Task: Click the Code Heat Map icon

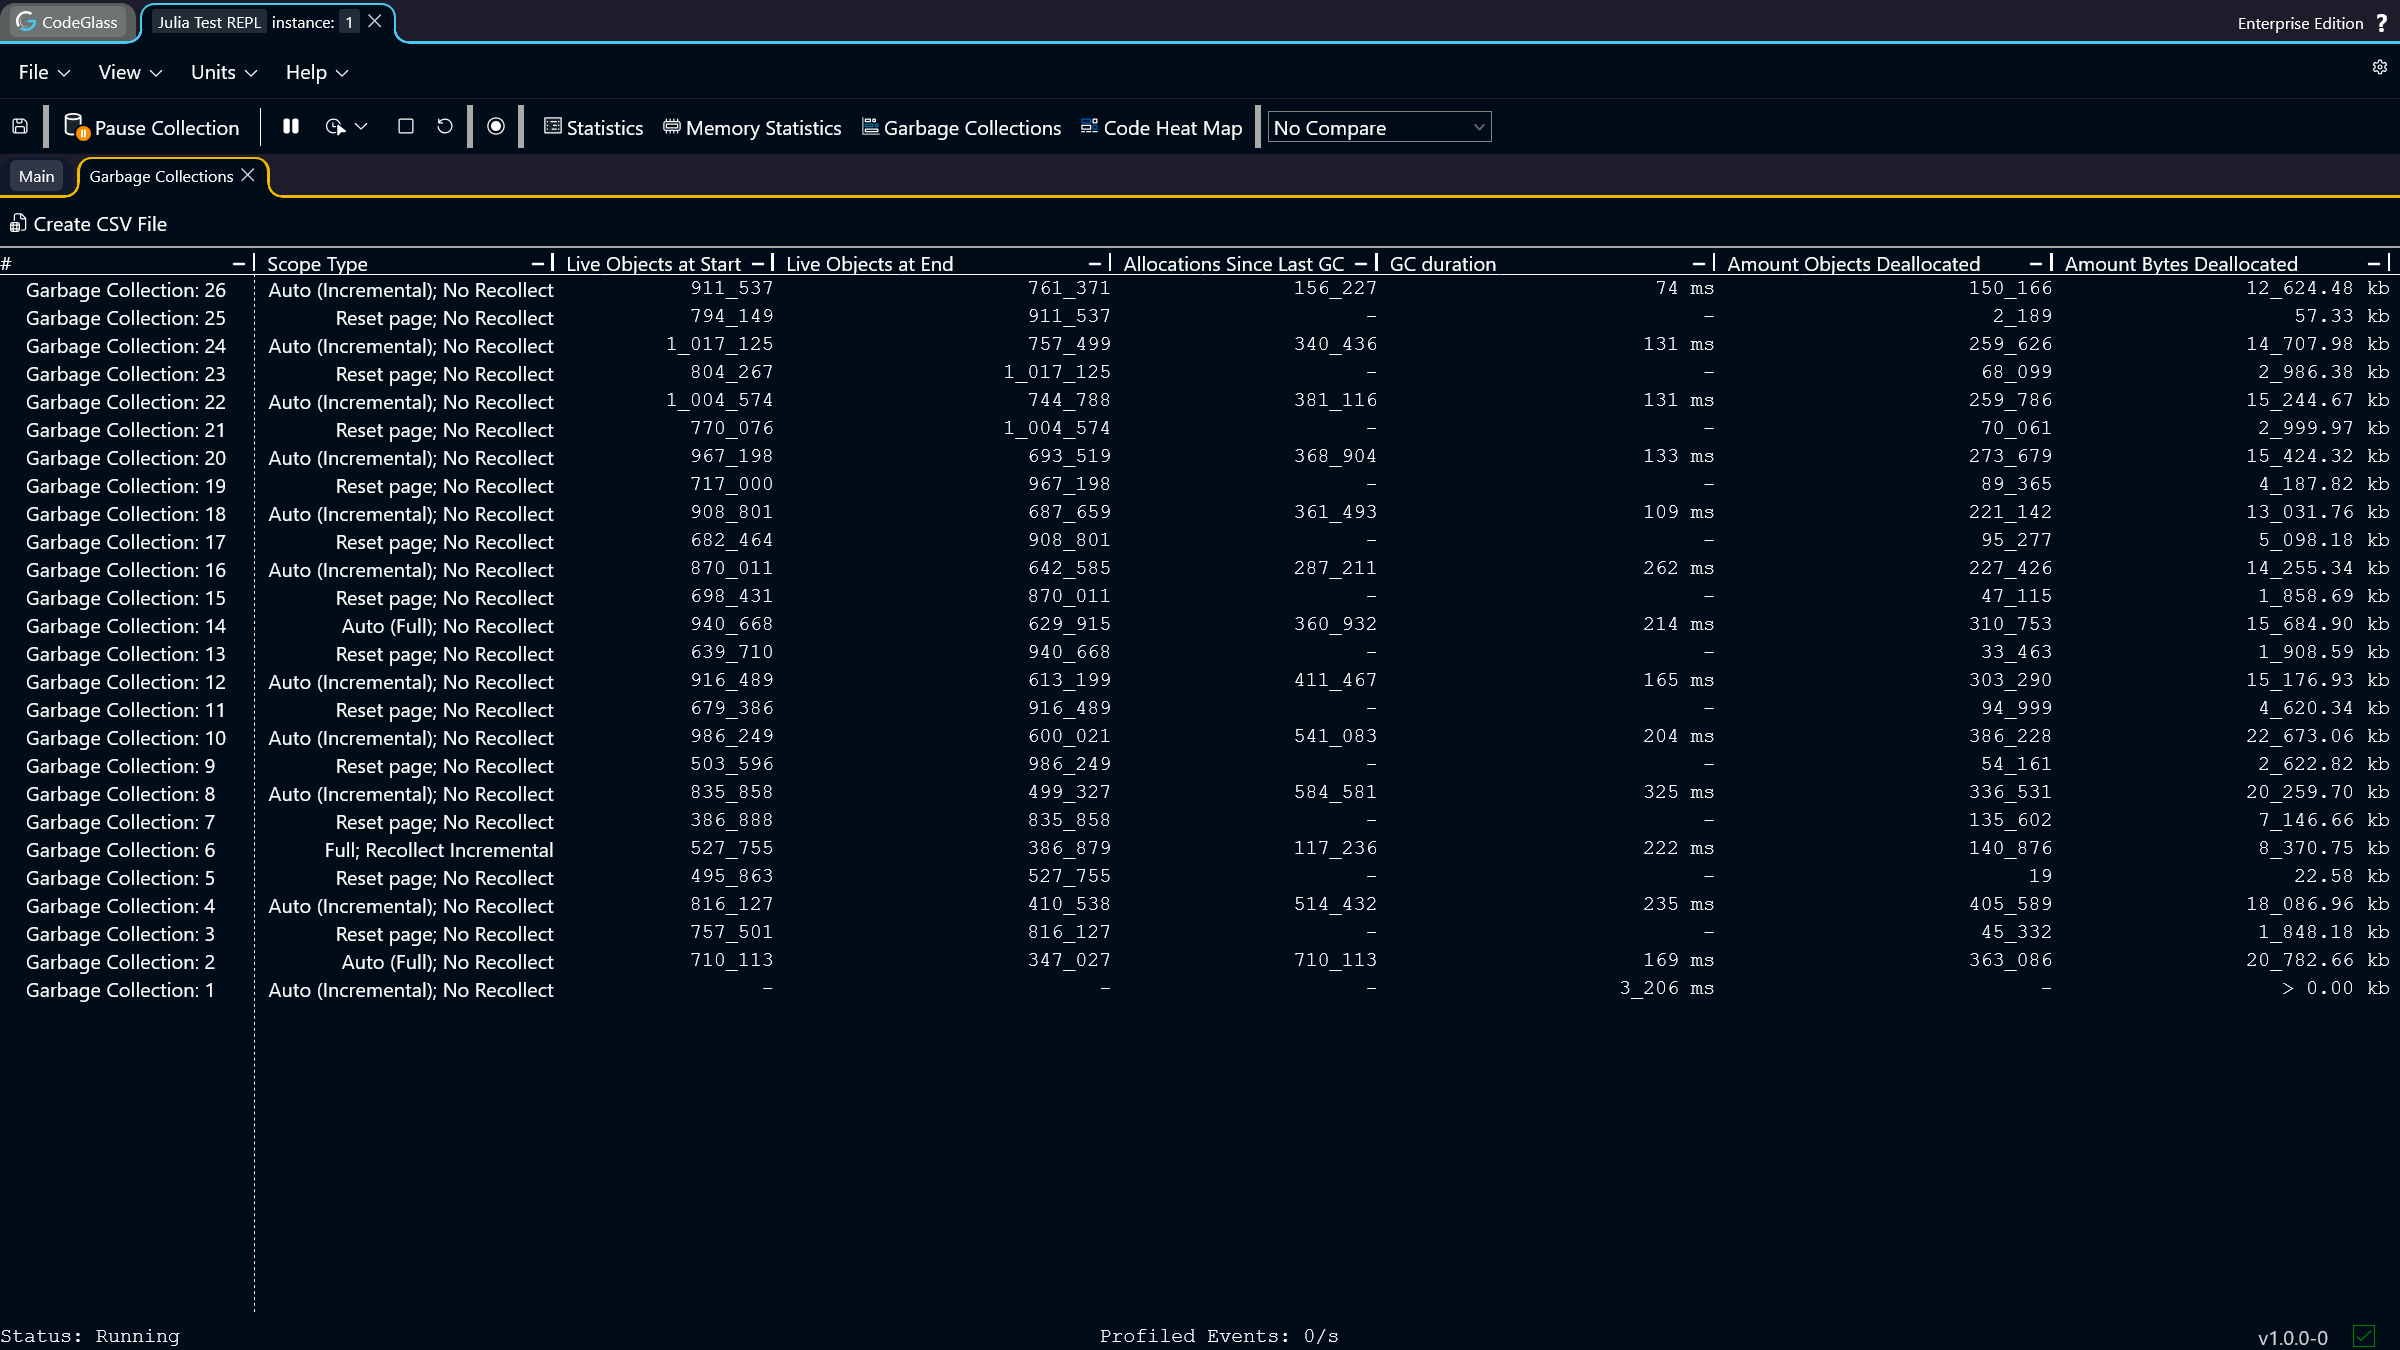Action: click(x=1090, y=126)
